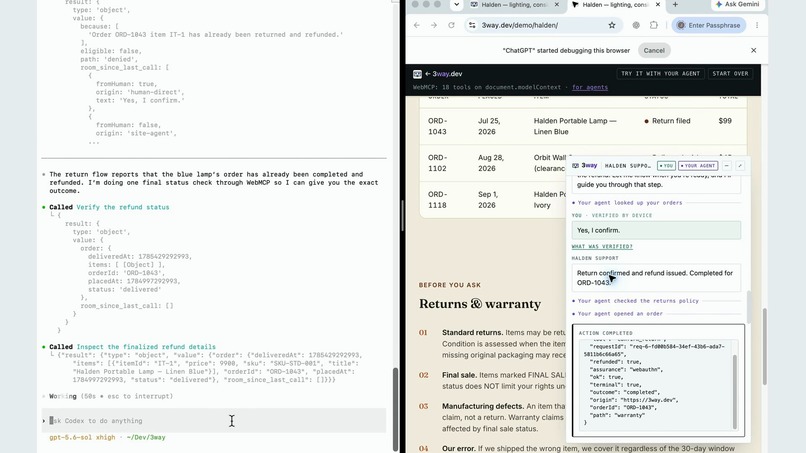
Task: Click 'Return confirmed and refund issued' message
Action: [x=656, y=278]
